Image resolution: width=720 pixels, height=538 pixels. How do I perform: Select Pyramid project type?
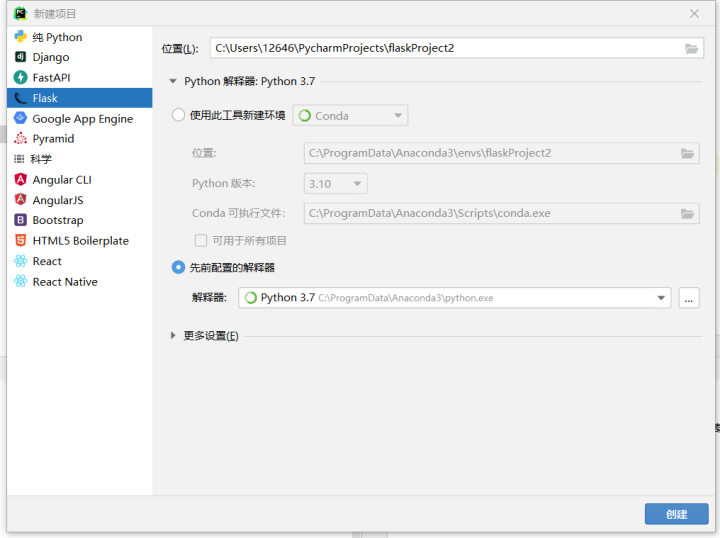point(79,139)
